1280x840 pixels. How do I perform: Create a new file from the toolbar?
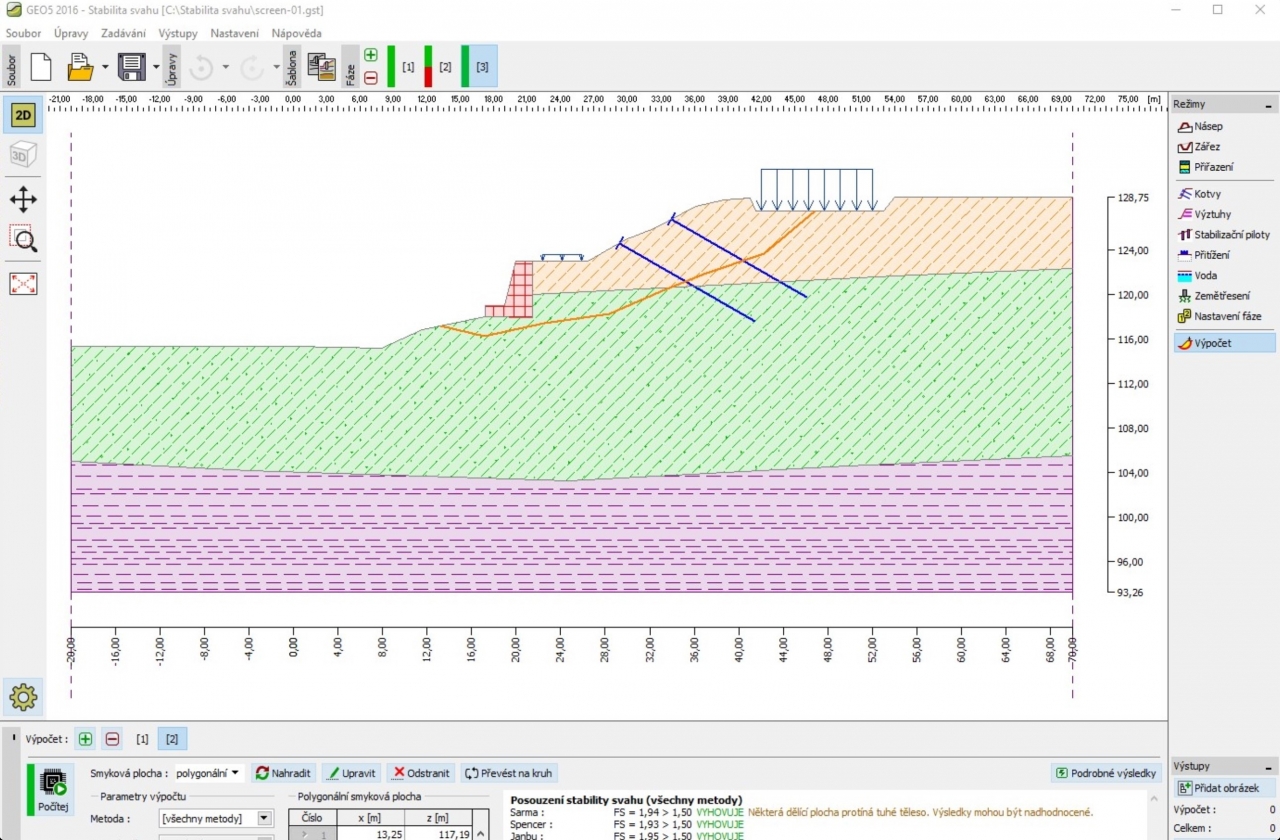pyautogui.click(x=41, y=67)
